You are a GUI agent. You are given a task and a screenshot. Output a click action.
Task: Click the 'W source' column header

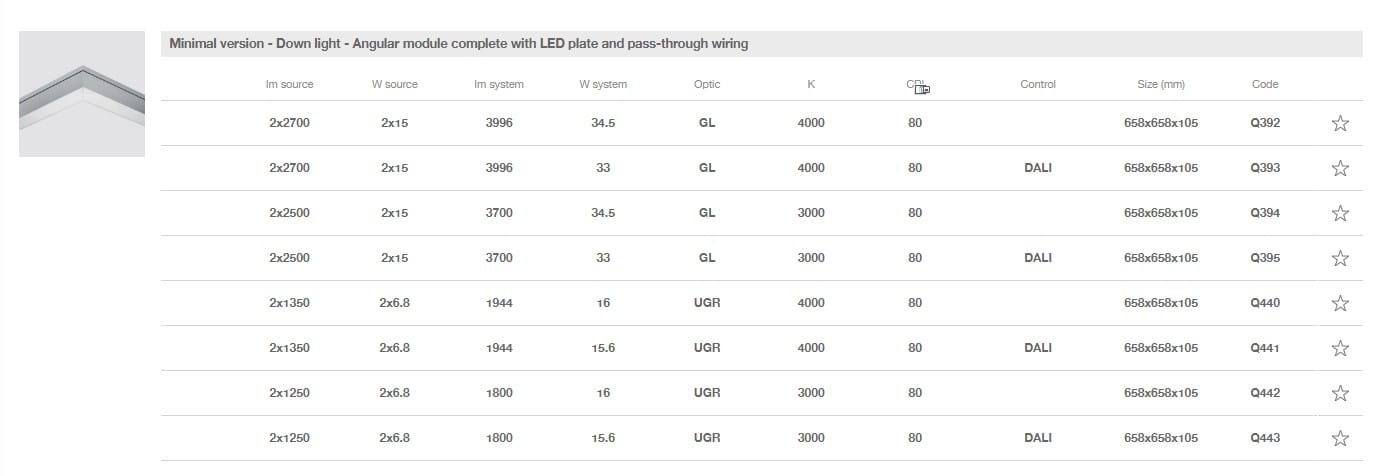(x=394, y=85)
